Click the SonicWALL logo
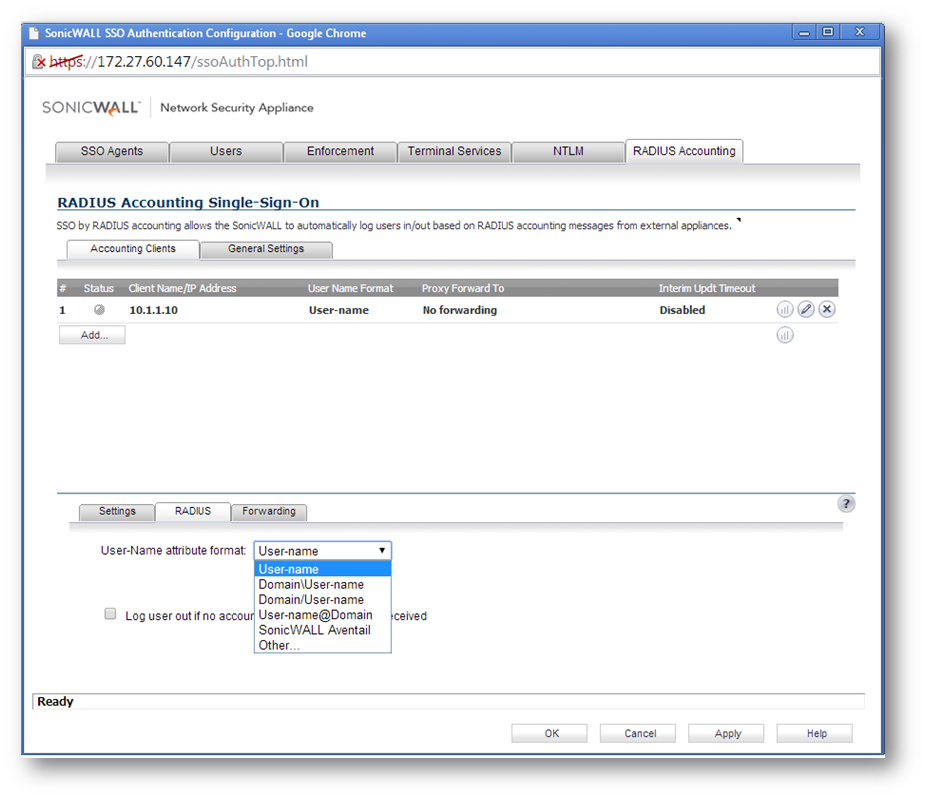927x800 pixels. pyautogui.click(x=91, y=107)
